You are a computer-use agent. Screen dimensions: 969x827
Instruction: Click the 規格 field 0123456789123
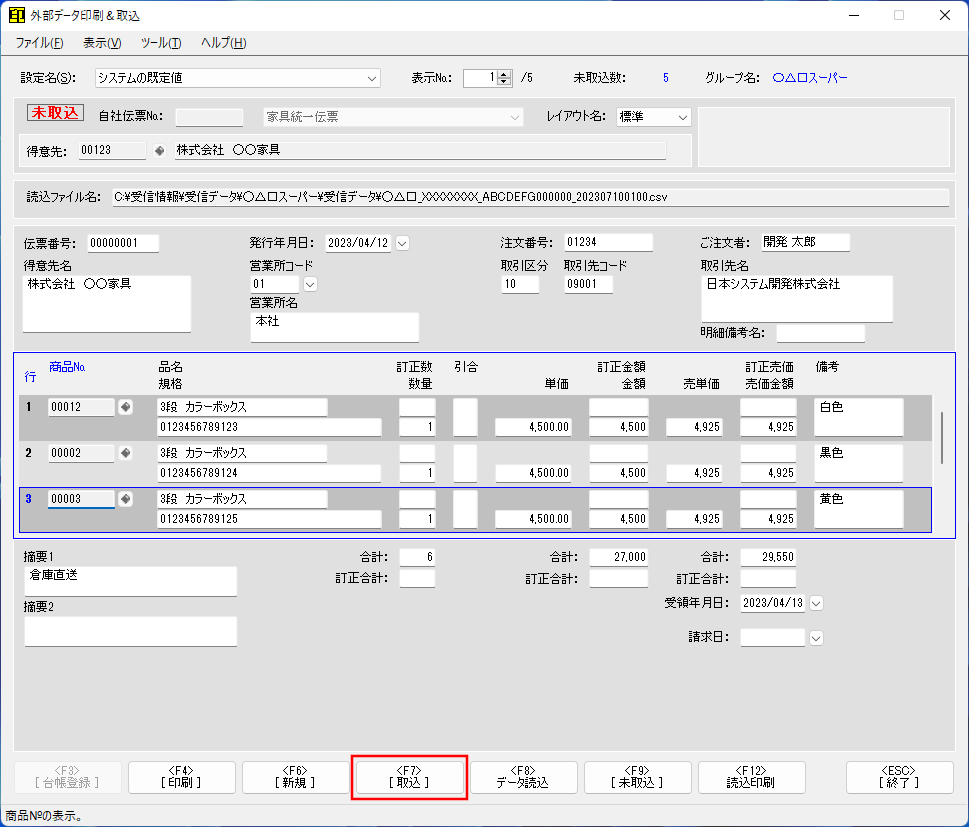[269, 427]
